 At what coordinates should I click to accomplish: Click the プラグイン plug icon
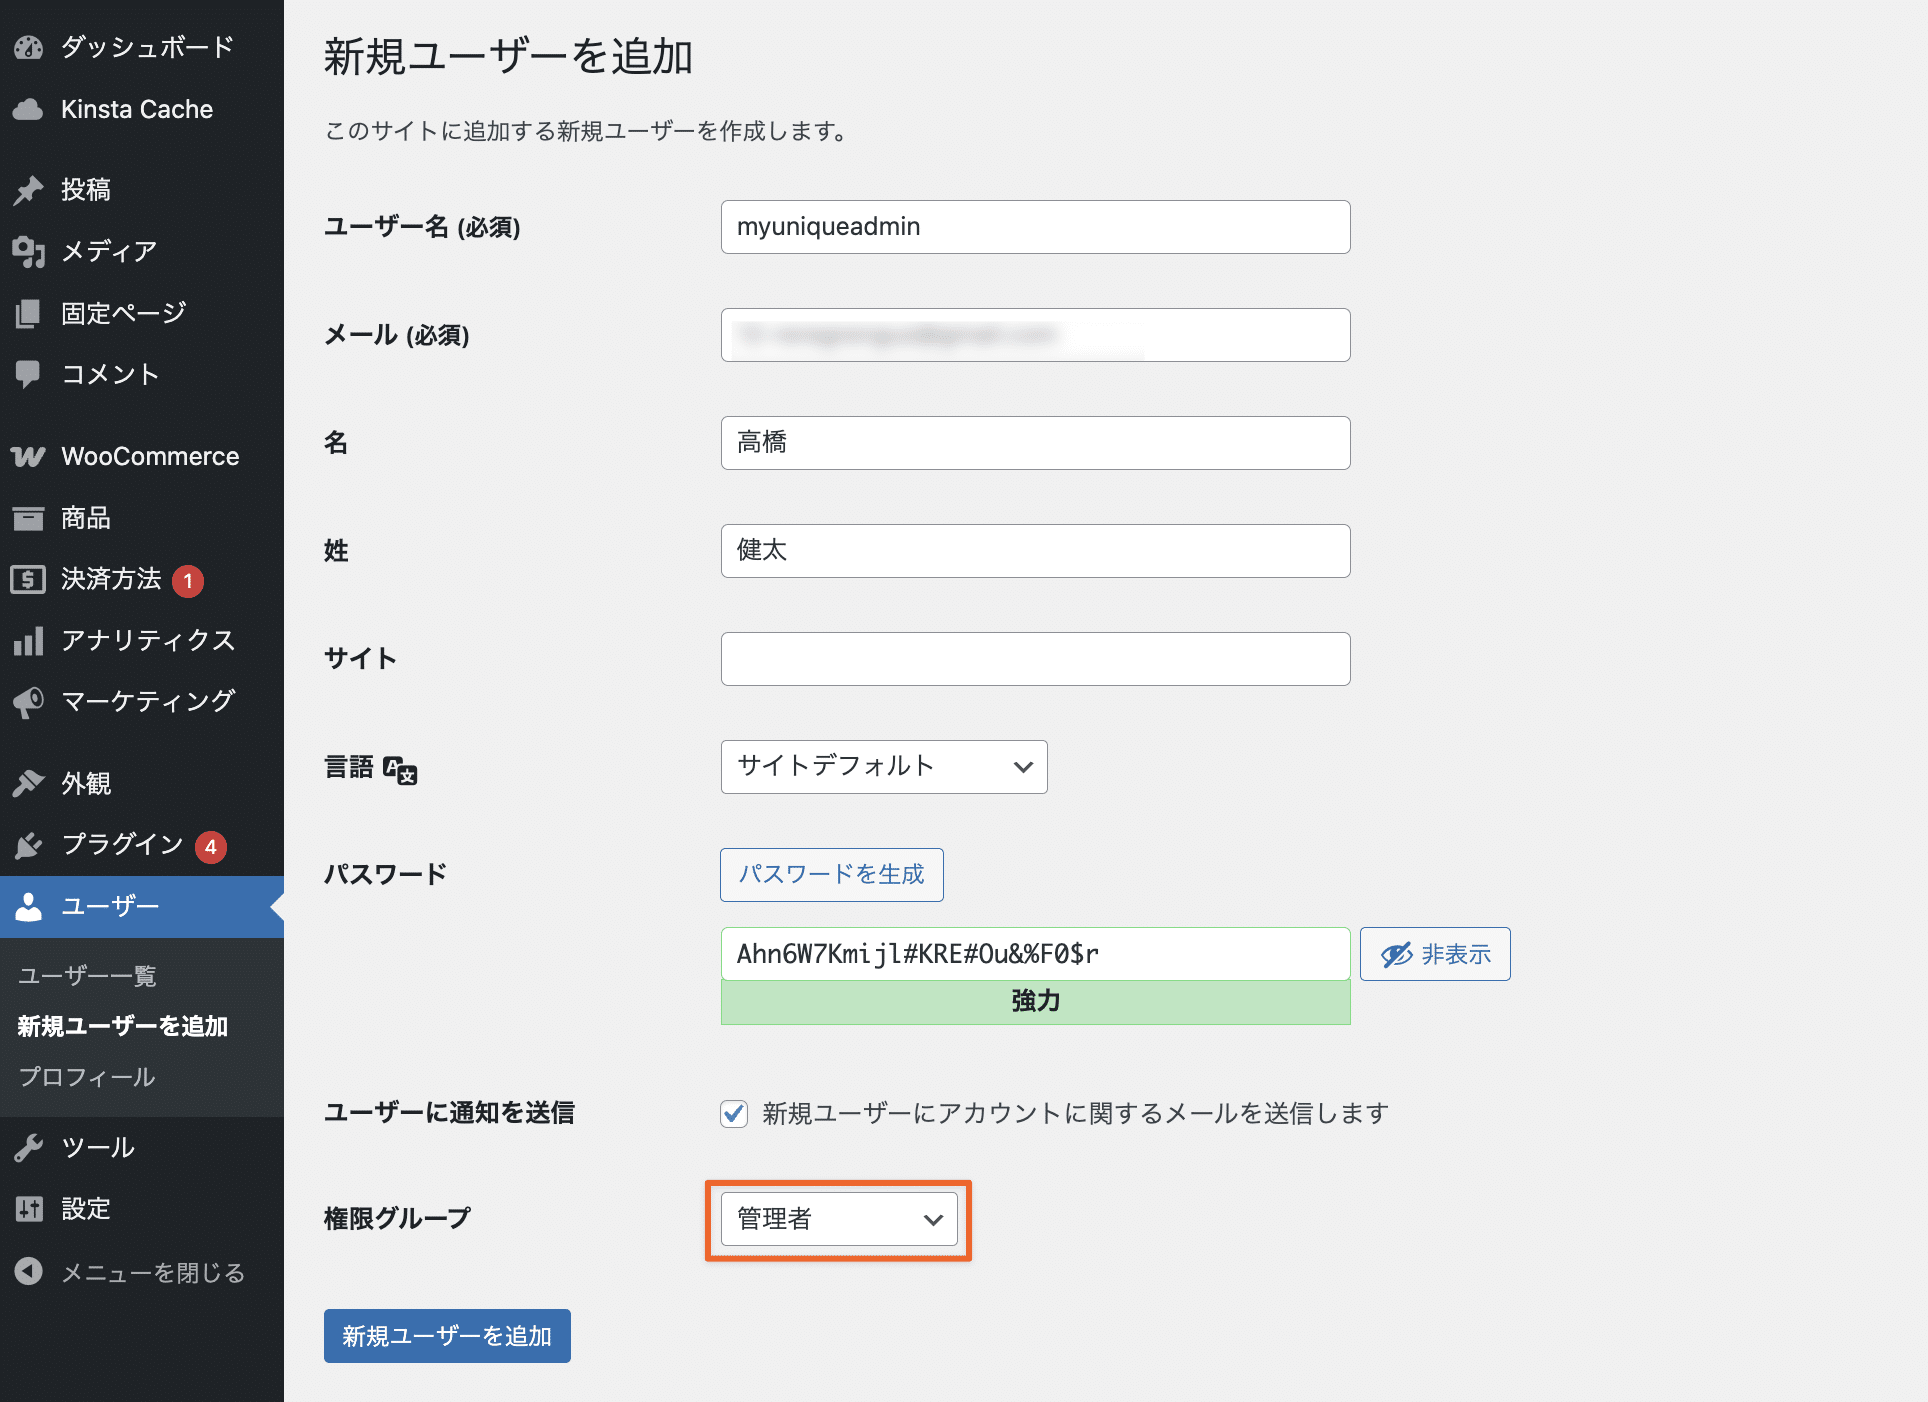tap(29, 845)
